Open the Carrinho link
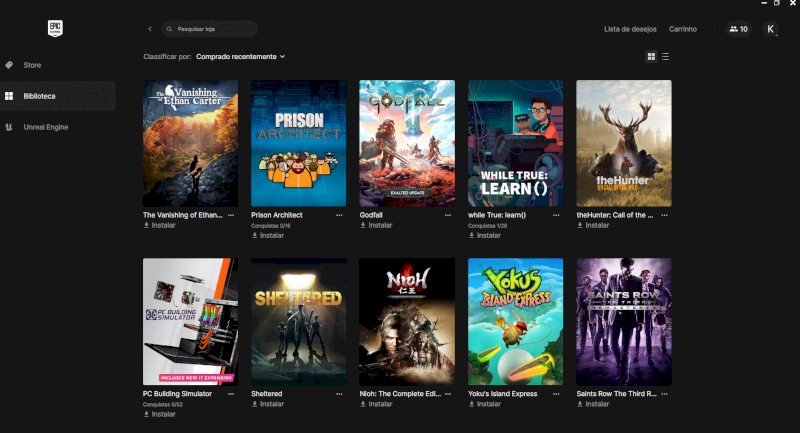The height and width of the screenshot is (433, 800). 683,29
